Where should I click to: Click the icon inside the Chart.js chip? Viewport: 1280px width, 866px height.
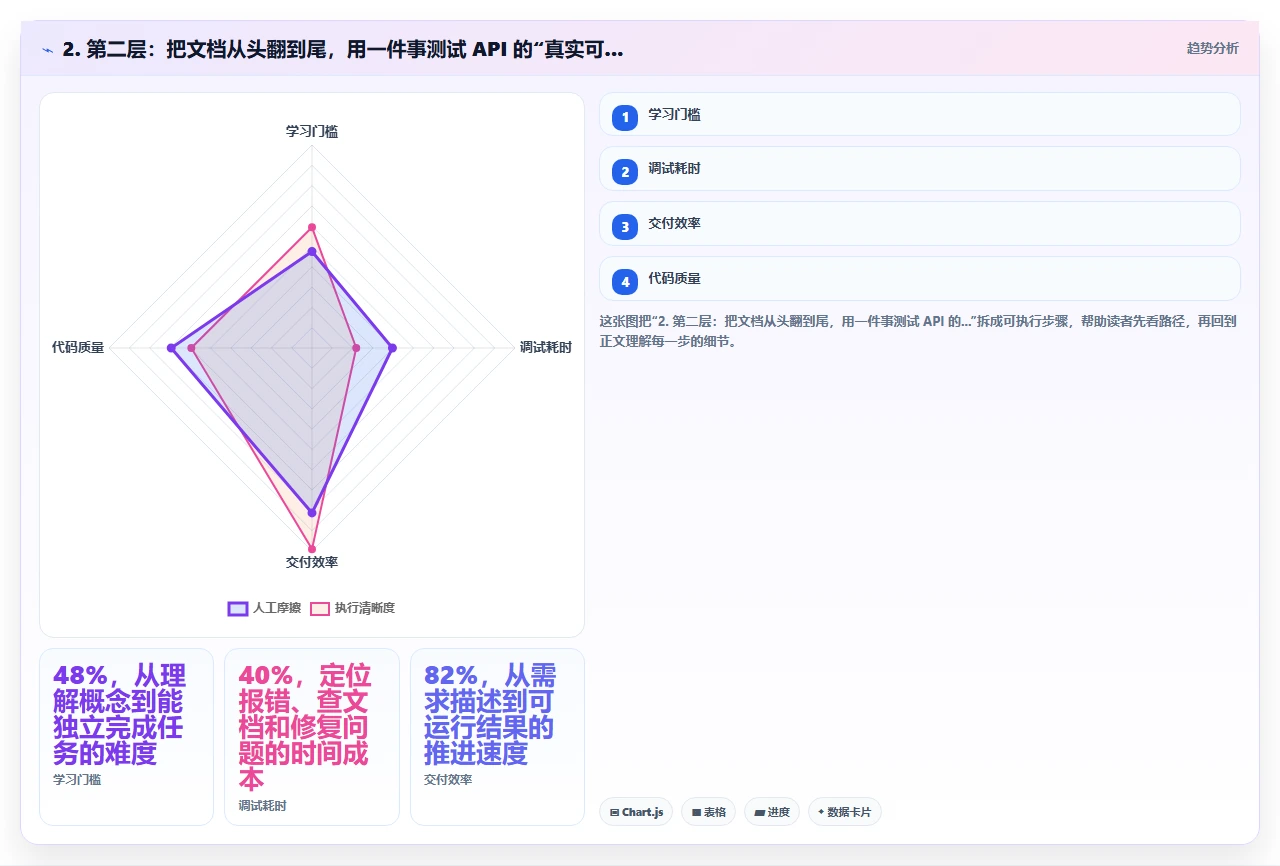614,812
